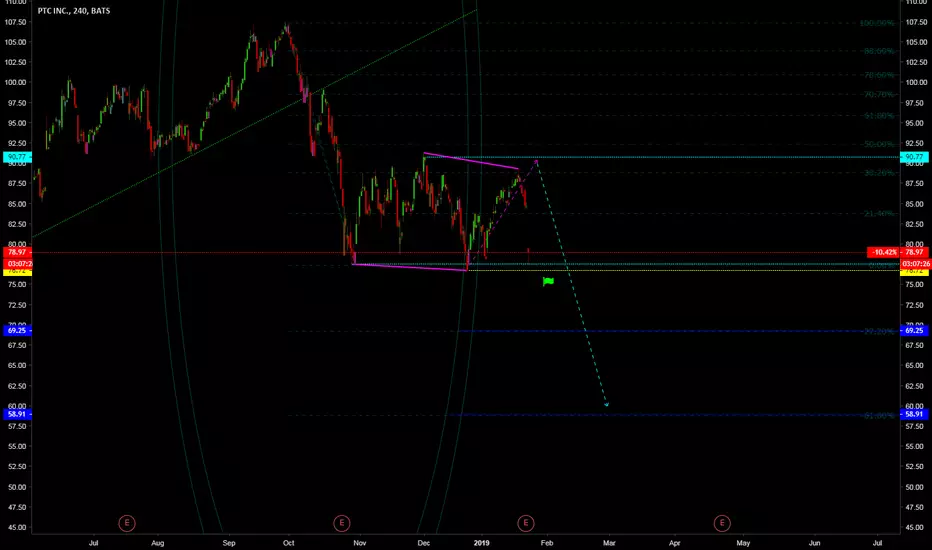Click the 'Feb' label on the time axis
This screenshot has width=932, height=550.
tap(547, 543)
